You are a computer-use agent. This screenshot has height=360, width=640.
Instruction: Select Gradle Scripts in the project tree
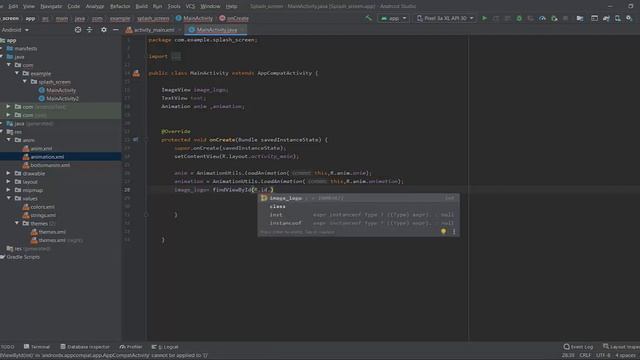pyautogui.click(x=20, y=257)
